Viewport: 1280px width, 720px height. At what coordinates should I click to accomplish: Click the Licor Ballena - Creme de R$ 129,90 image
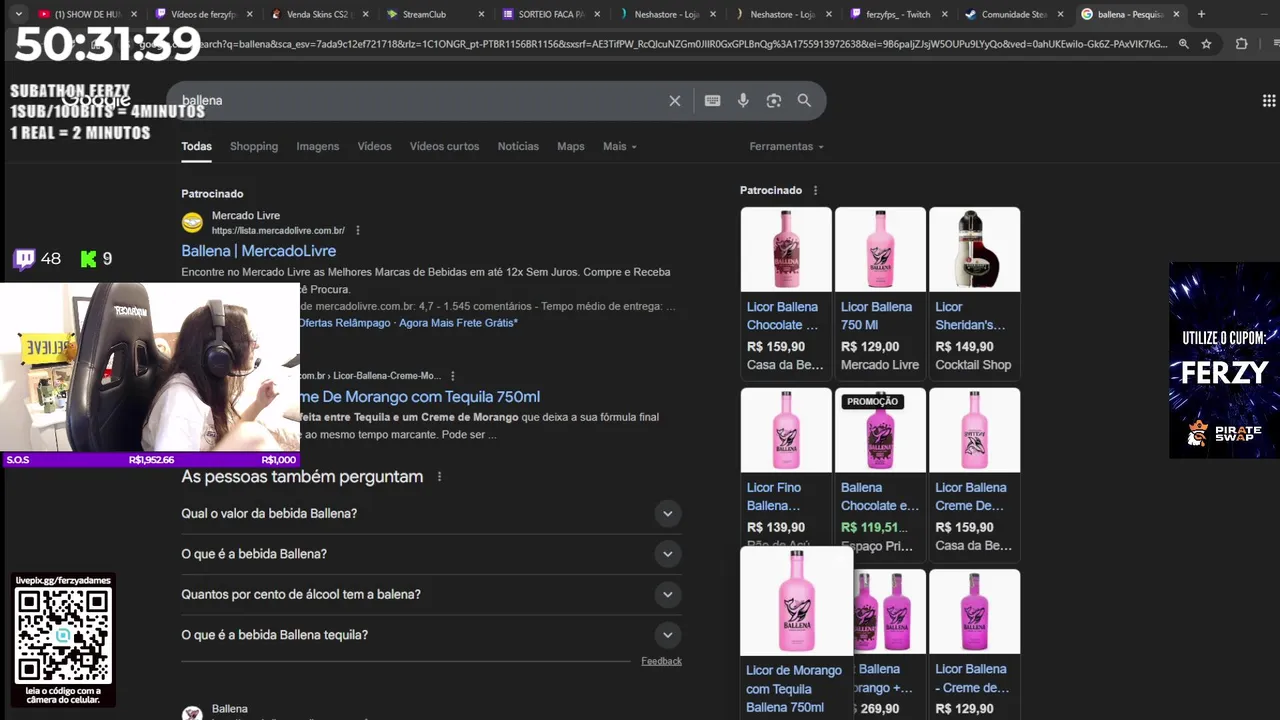(974, 612)
